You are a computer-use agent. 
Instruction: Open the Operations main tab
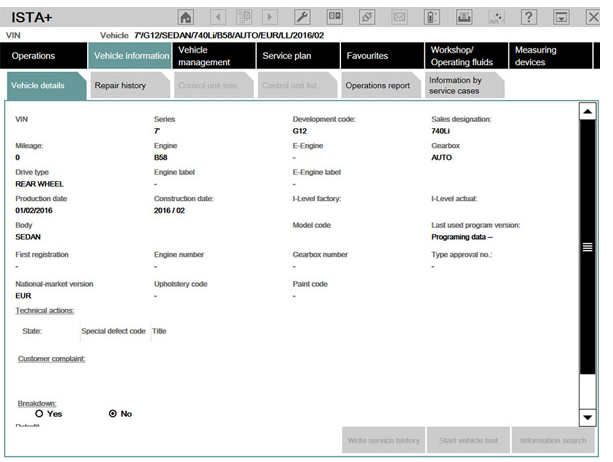[x=43, y=56]
